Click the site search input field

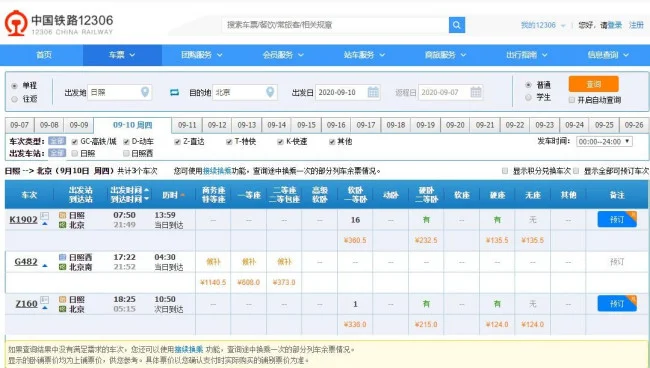pos(335,25)
